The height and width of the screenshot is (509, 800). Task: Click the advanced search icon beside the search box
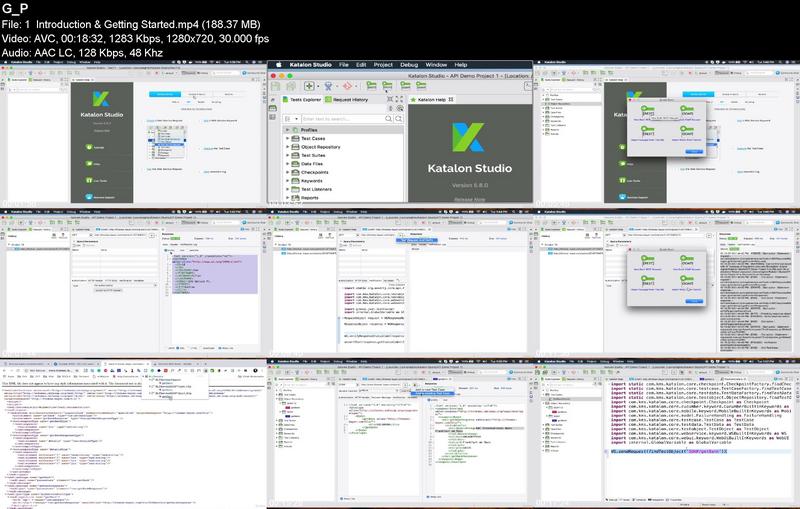click(399, 119)
